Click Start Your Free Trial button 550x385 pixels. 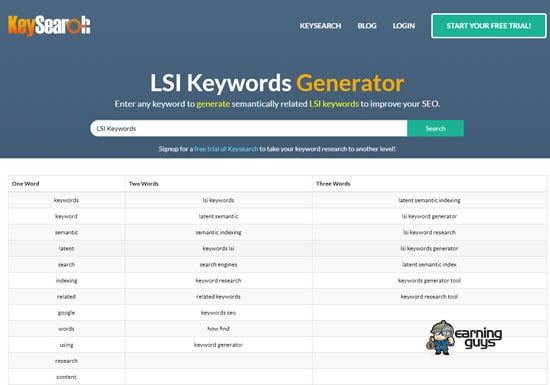tap(489, 26)
